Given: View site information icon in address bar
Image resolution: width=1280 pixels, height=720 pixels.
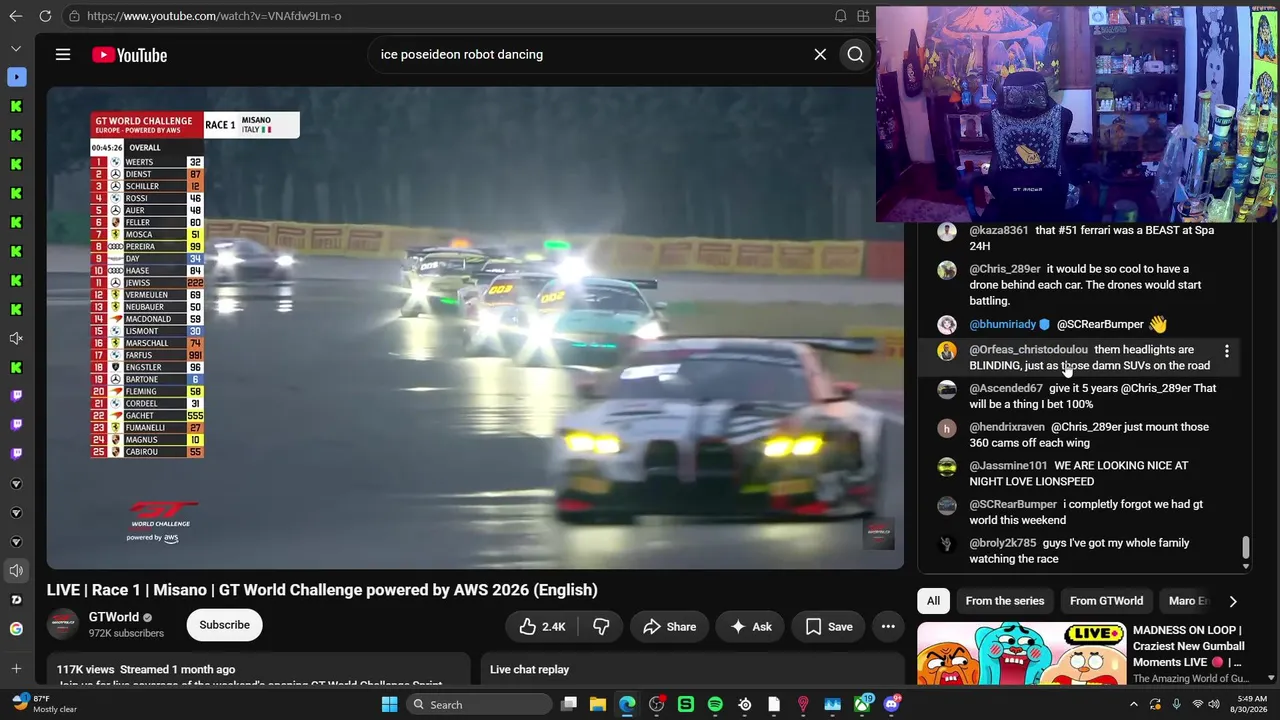Looking at the screenshot, I should (x=74, y=16).
